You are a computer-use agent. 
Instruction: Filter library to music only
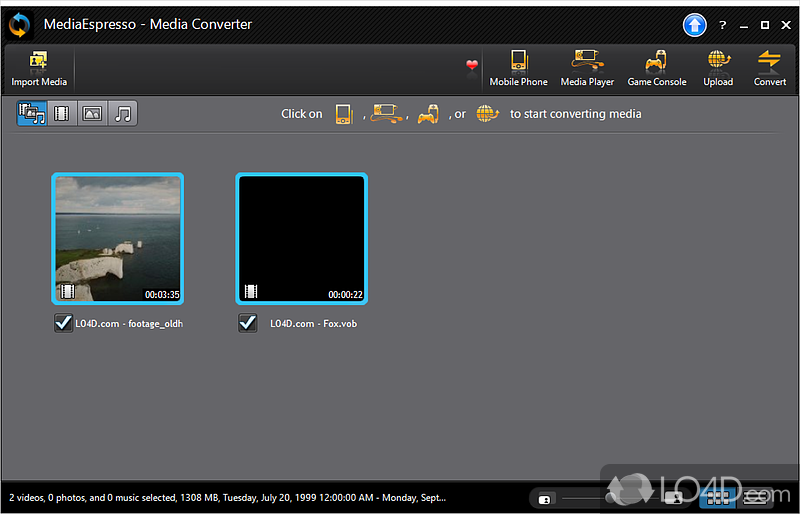click(x=122, y=113)
